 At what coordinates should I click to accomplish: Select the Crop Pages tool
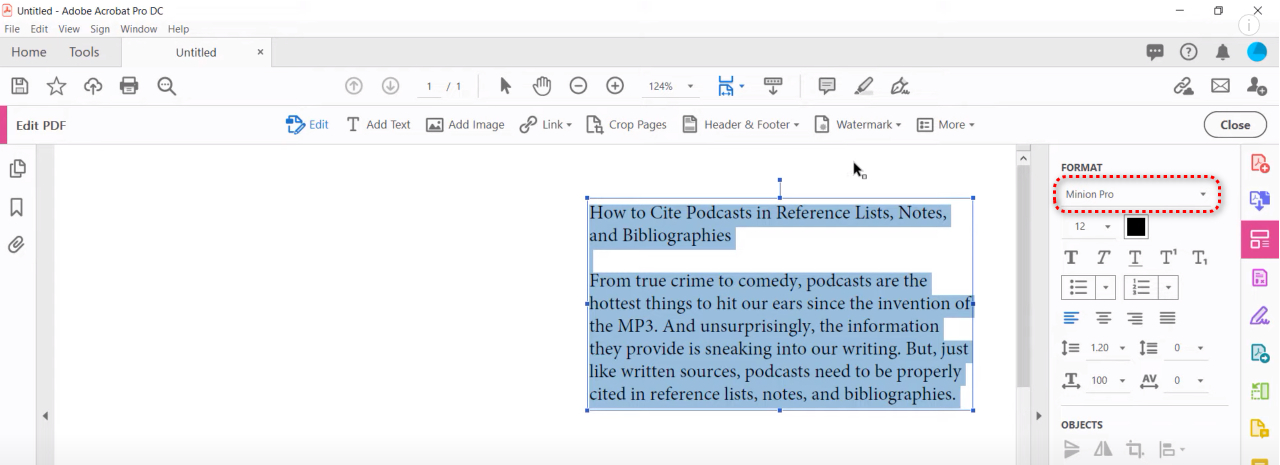[x=626, y=125]
